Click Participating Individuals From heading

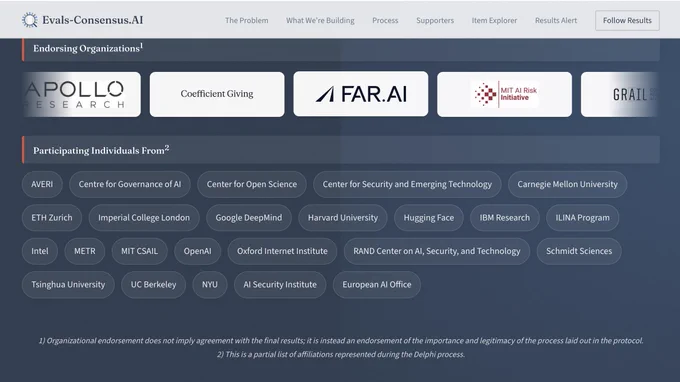101,150
